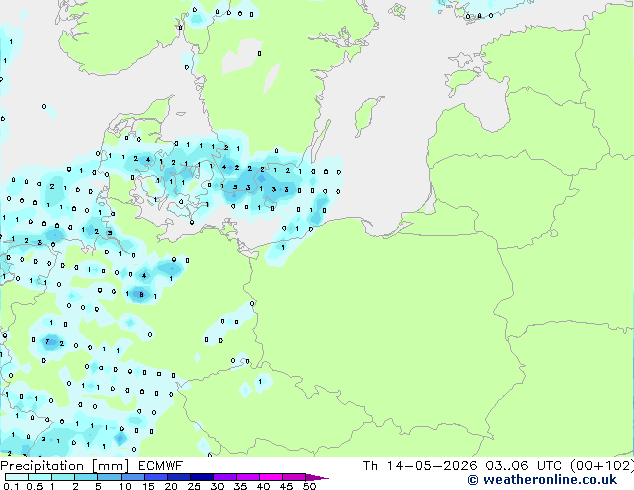Pick the 15–20 mm legend color swatch
The width and height of the screenshot is (634, 490).
click(156, 477)
